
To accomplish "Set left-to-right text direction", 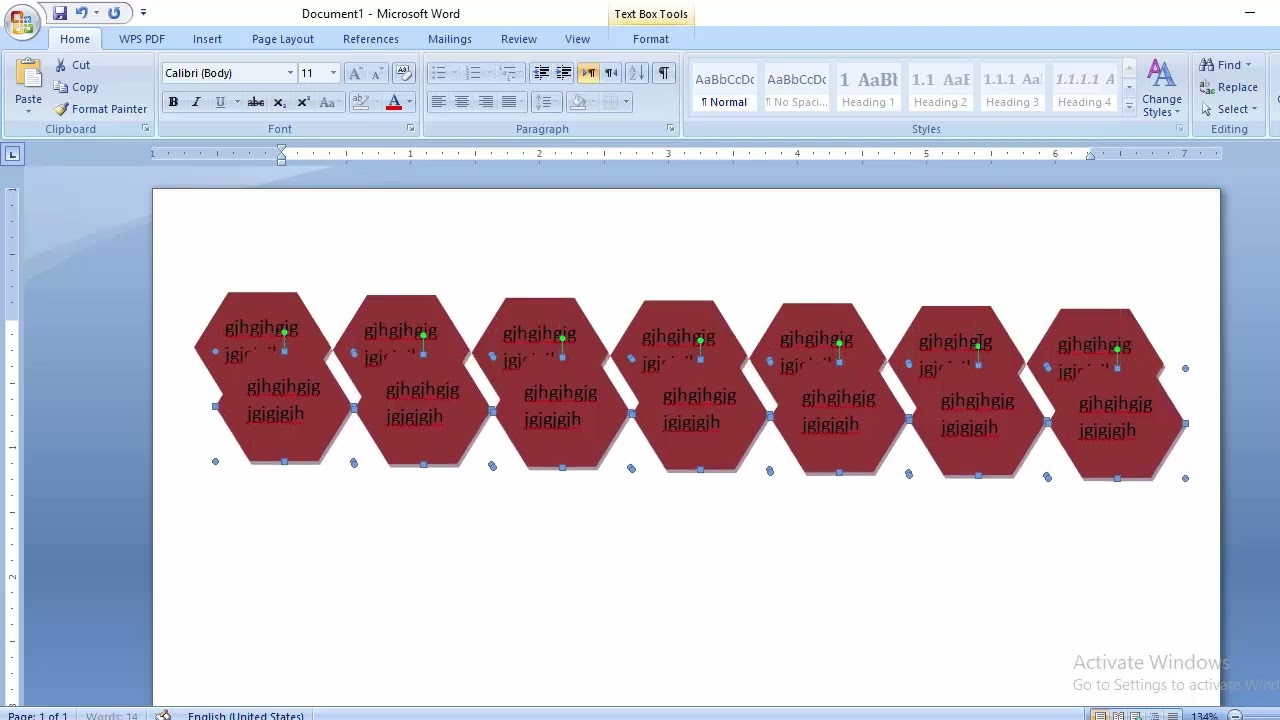I will click(588, 73).
